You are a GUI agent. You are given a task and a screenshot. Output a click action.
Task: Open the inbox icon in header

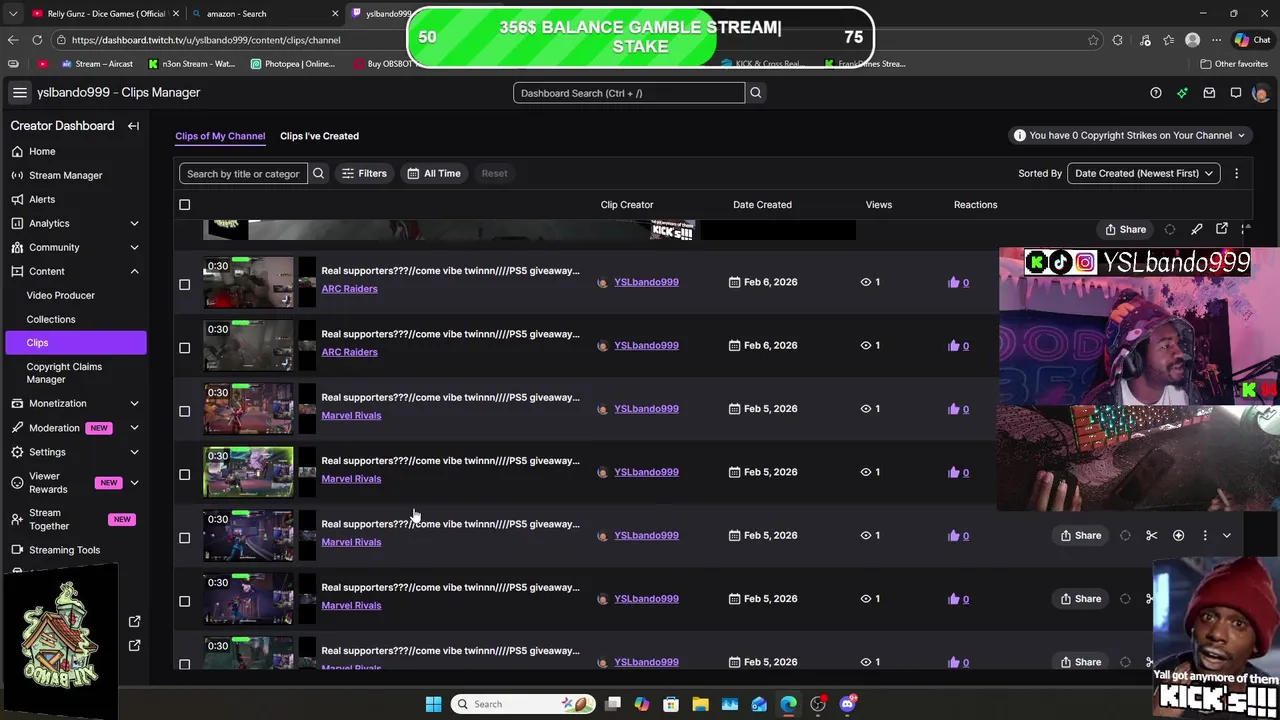point(1209,93)
